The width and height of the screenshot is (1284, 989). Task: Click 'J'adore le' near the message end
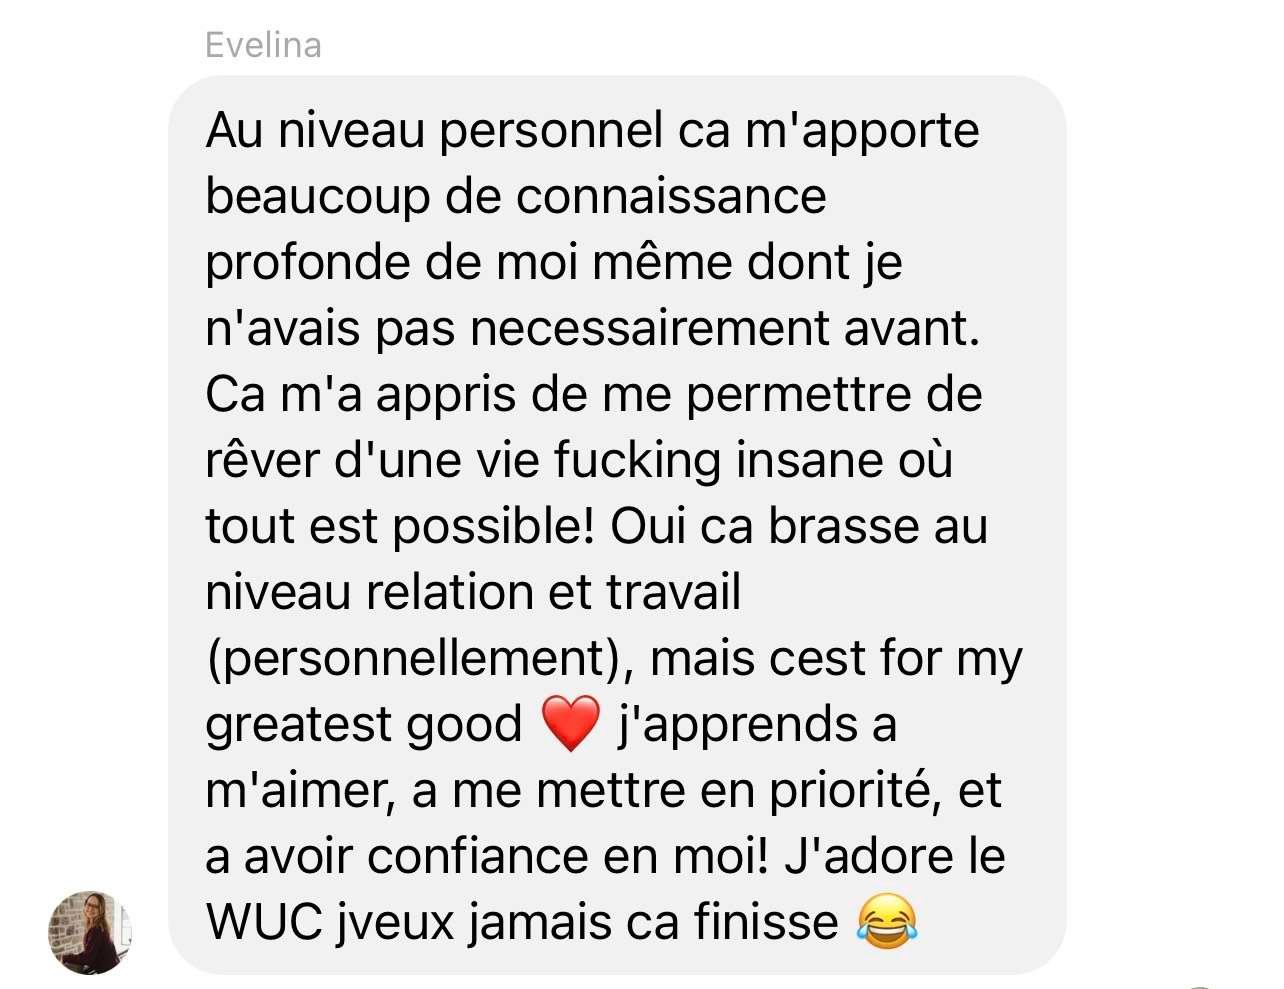[895, 856]
